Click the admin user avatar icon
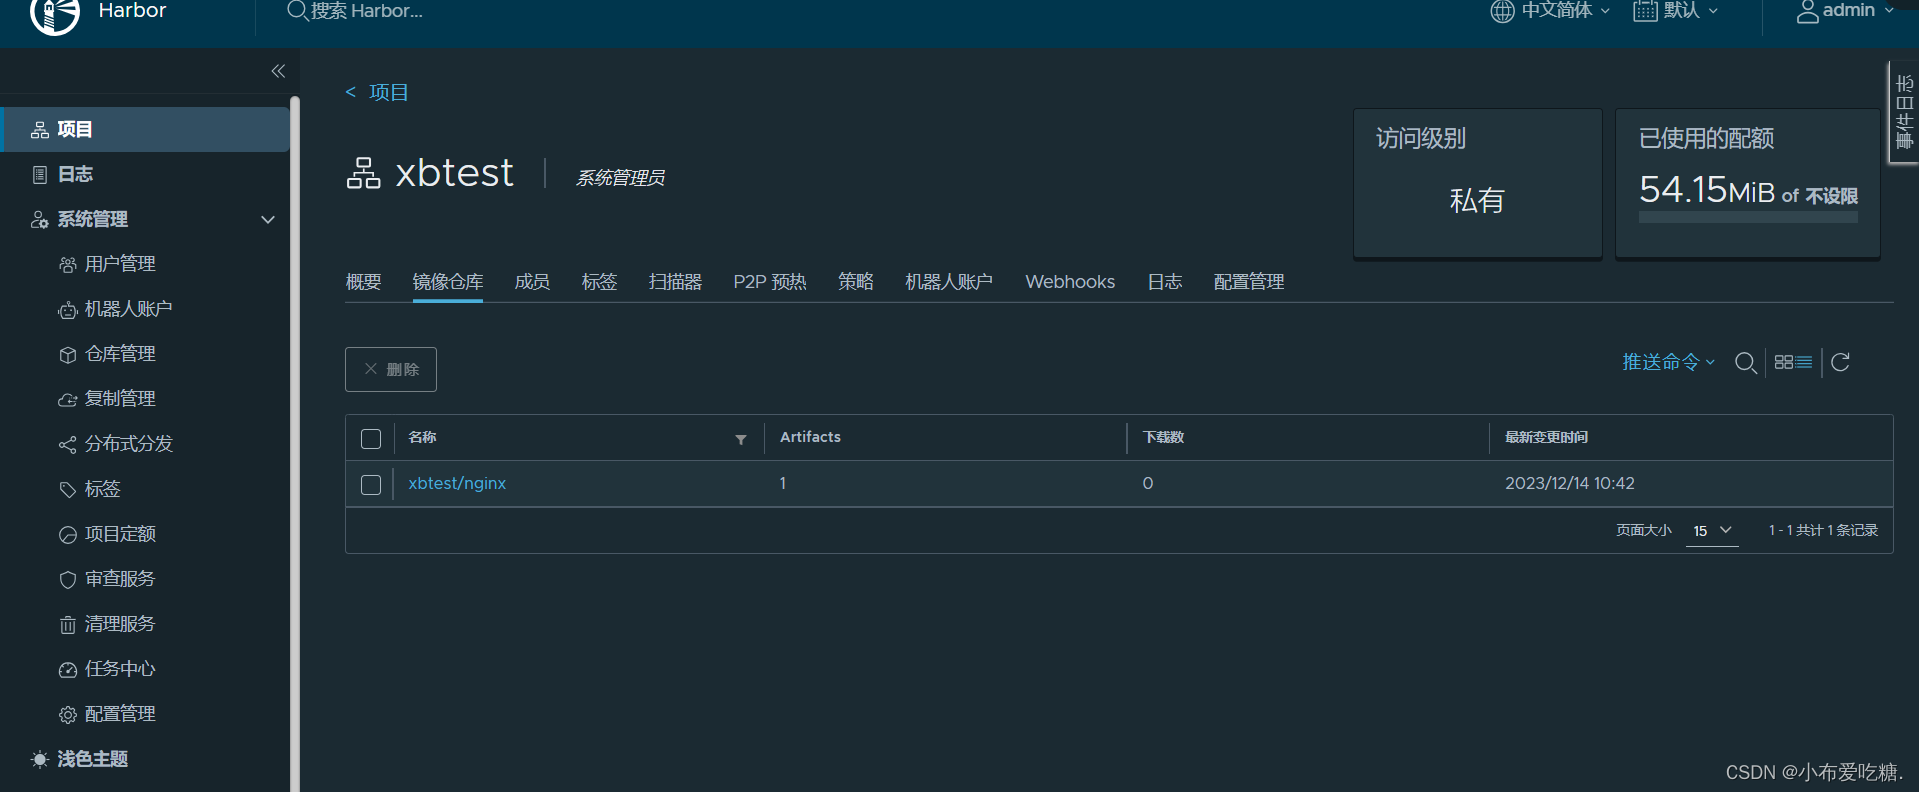The image size is (1919, 792). 1807,12
